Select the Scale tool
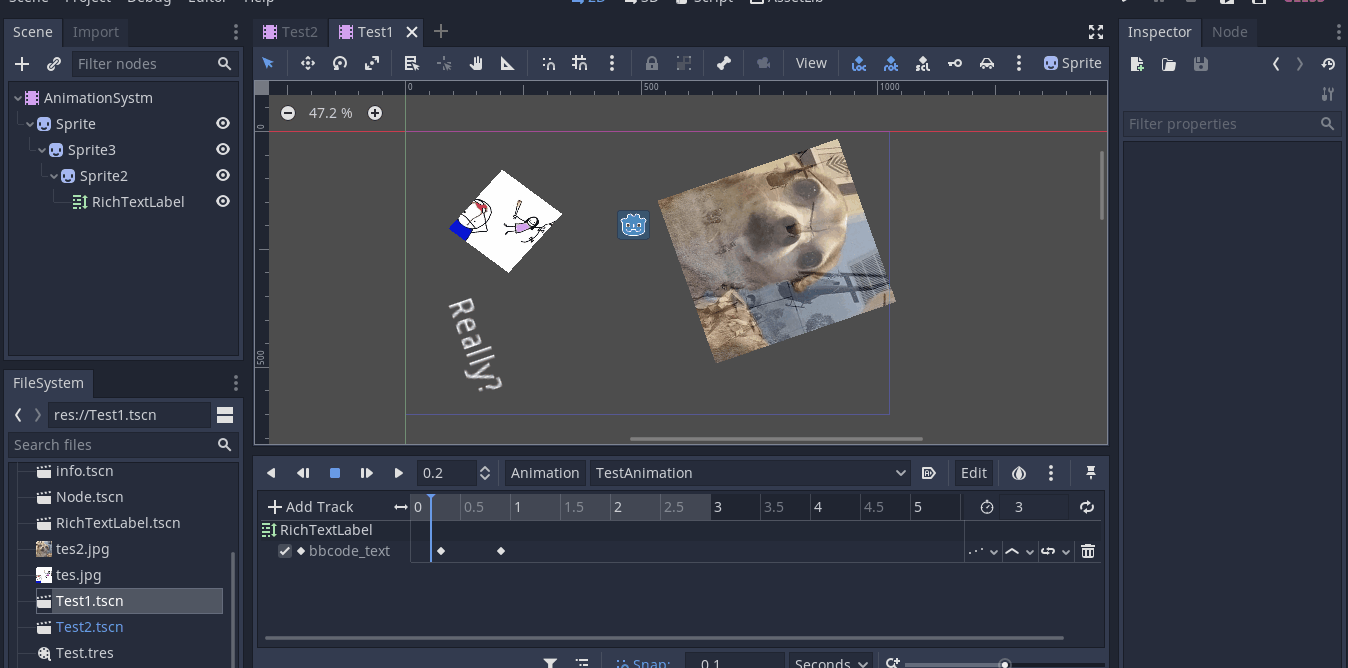The width and height of the screenshot is (1348, 668). pos(371,62)
